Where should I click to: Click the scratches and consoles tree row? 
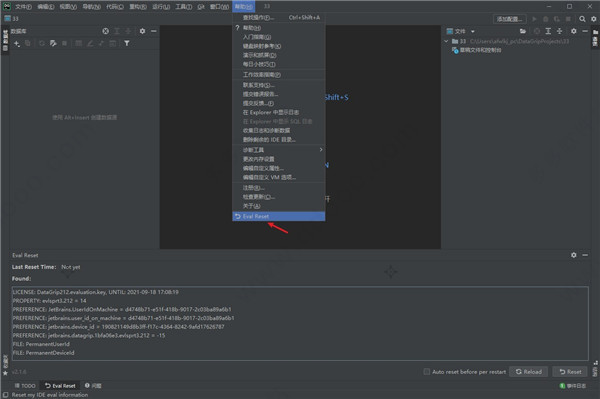click(x=476, y=50)
